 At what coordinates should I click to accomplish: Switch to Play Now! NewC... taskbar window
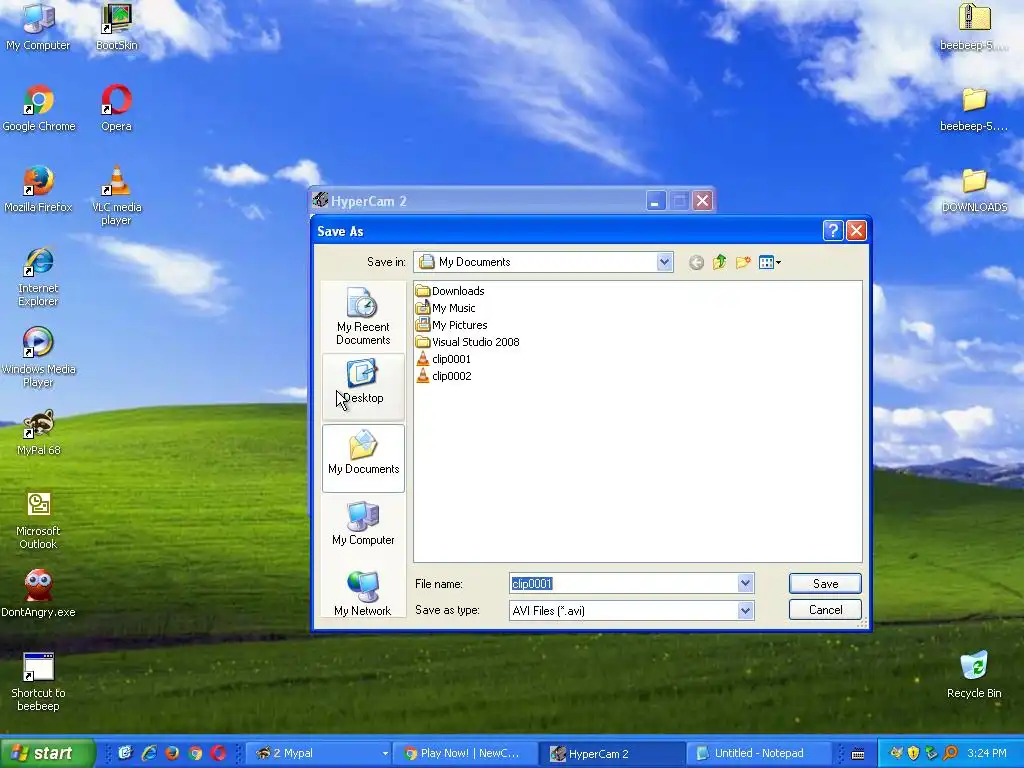(x=465, y=753)
